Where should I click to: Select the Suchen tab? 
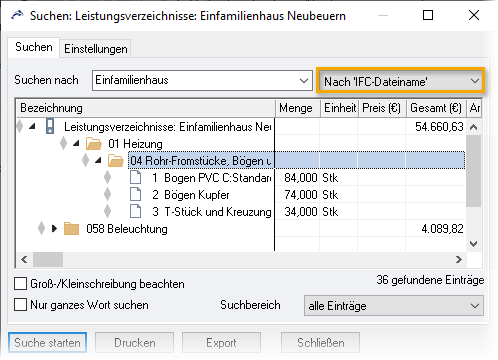tap(34, 47)
